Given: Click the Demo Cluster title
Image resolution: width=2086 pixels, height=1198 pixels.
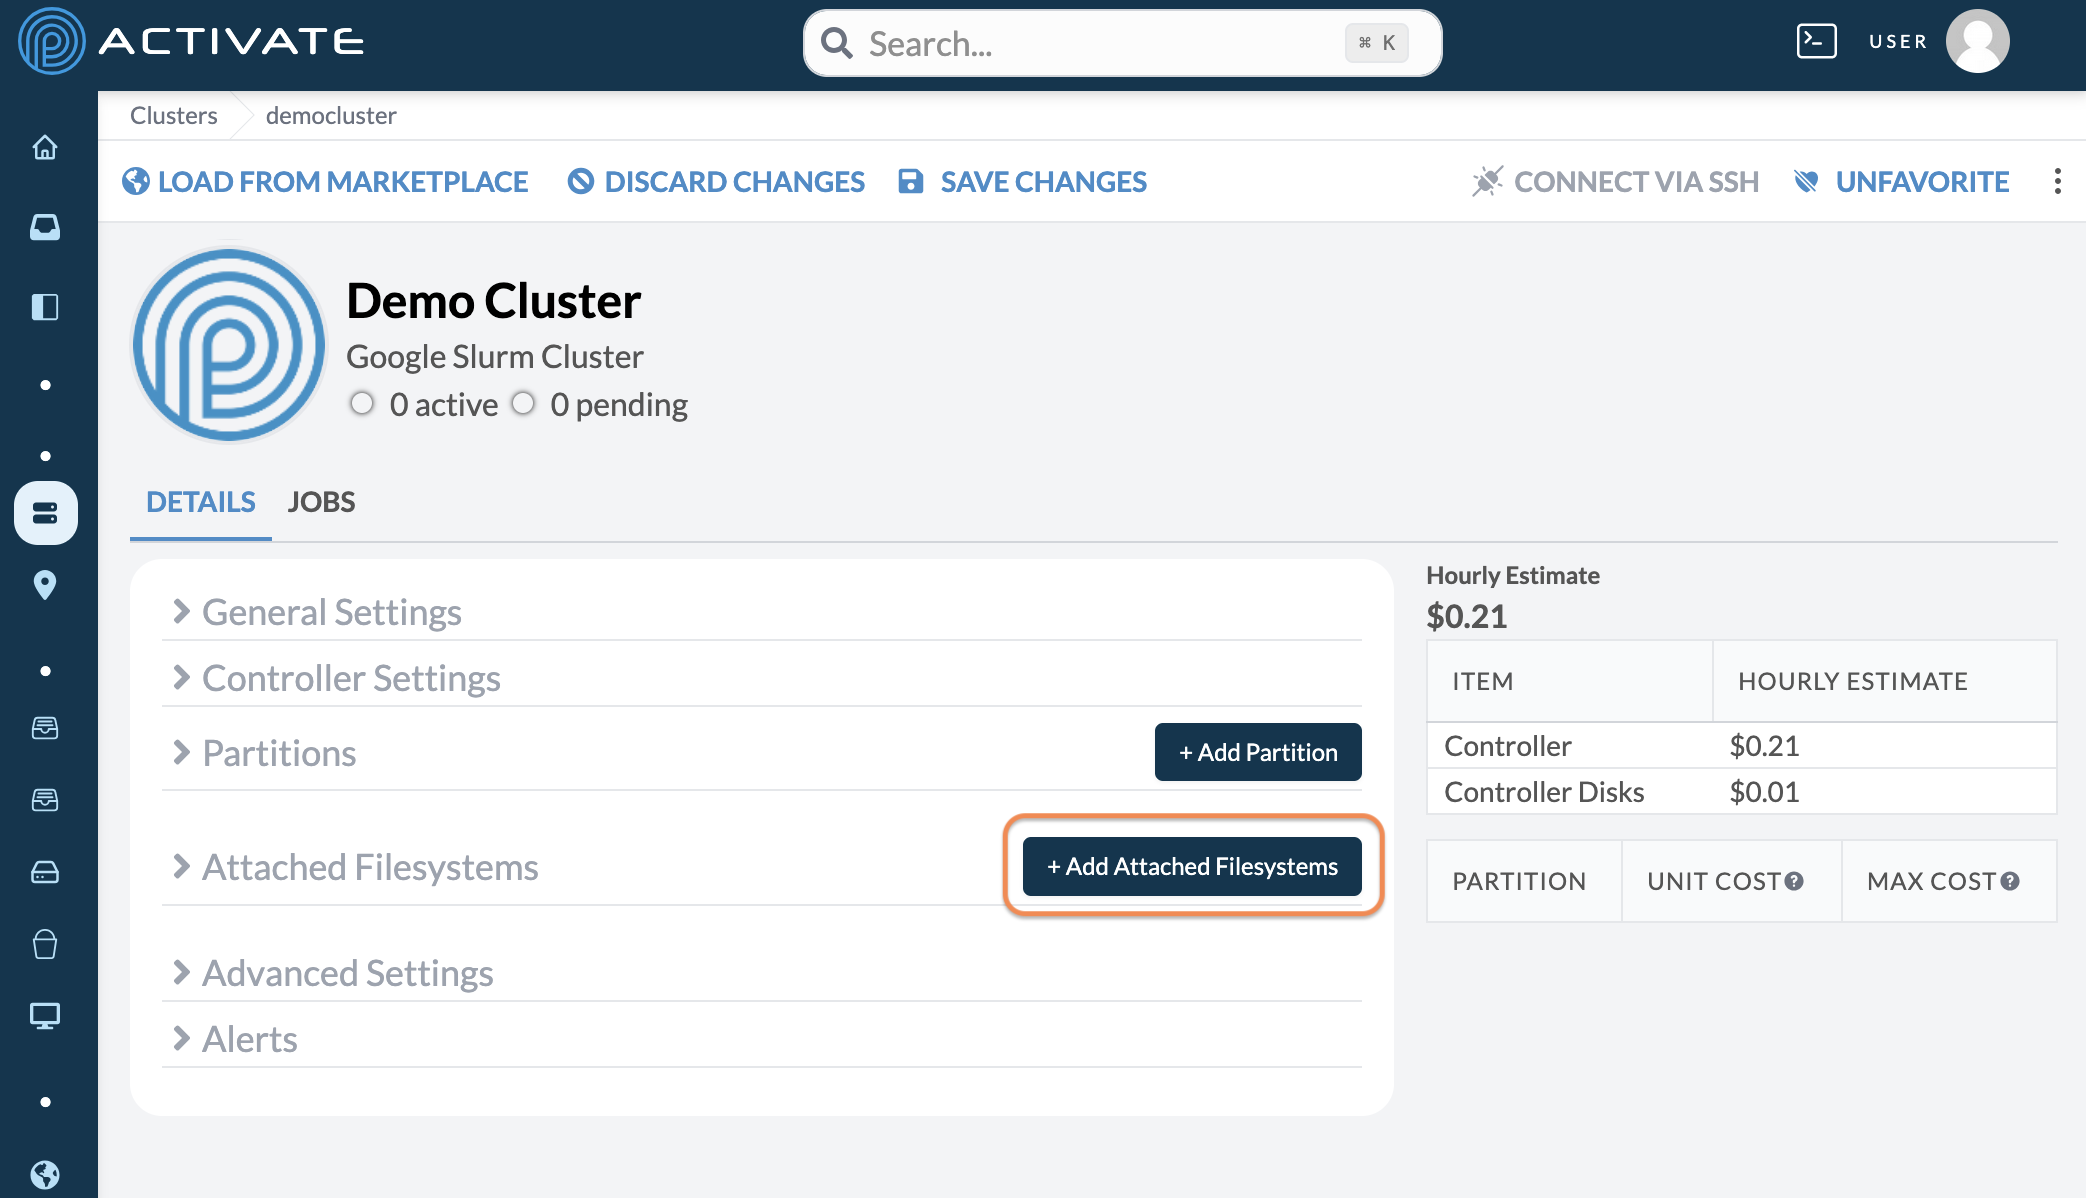Looking at the screenshot, I should [x=494, y=300].
